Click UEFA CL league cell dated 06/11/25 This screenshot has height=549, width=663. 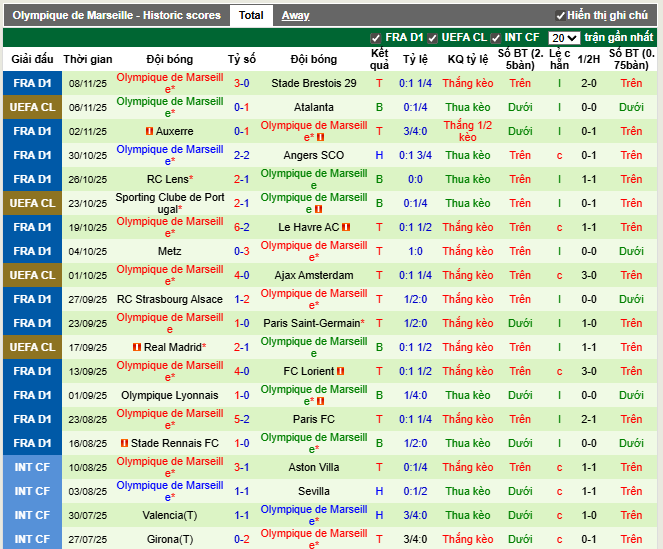(33, 107)
